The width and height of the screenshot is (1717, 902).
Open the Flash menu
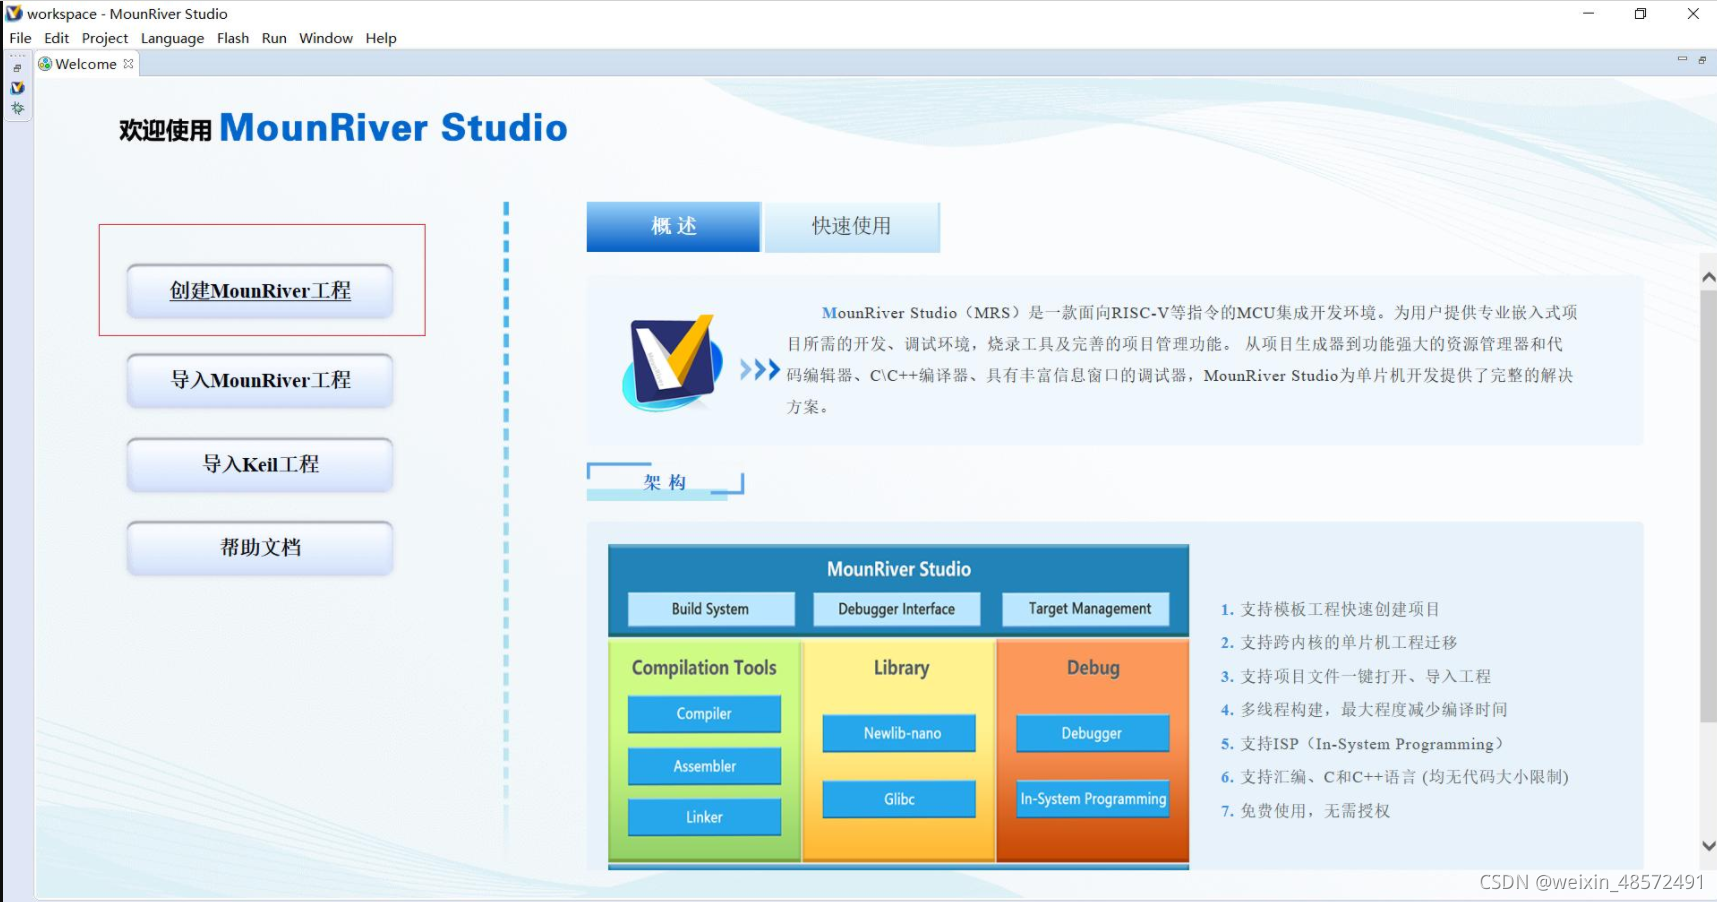pos(233,38)
